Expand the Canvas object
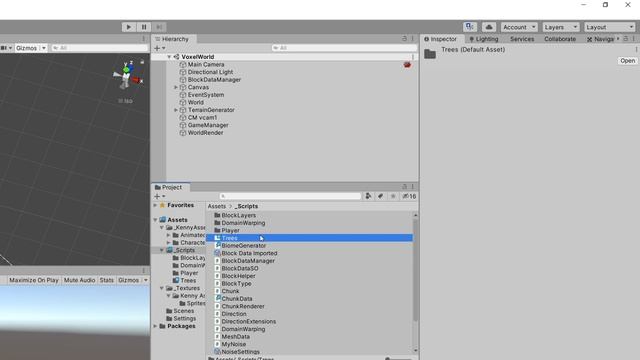This screenshot has height=360, width=640. pyautogui.click(x=176, y=87)
